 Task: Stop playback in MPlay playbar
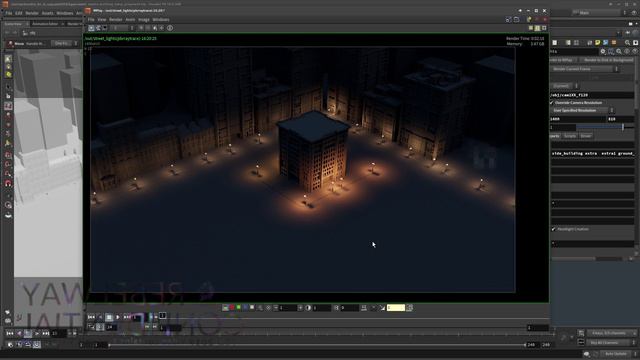109,317
